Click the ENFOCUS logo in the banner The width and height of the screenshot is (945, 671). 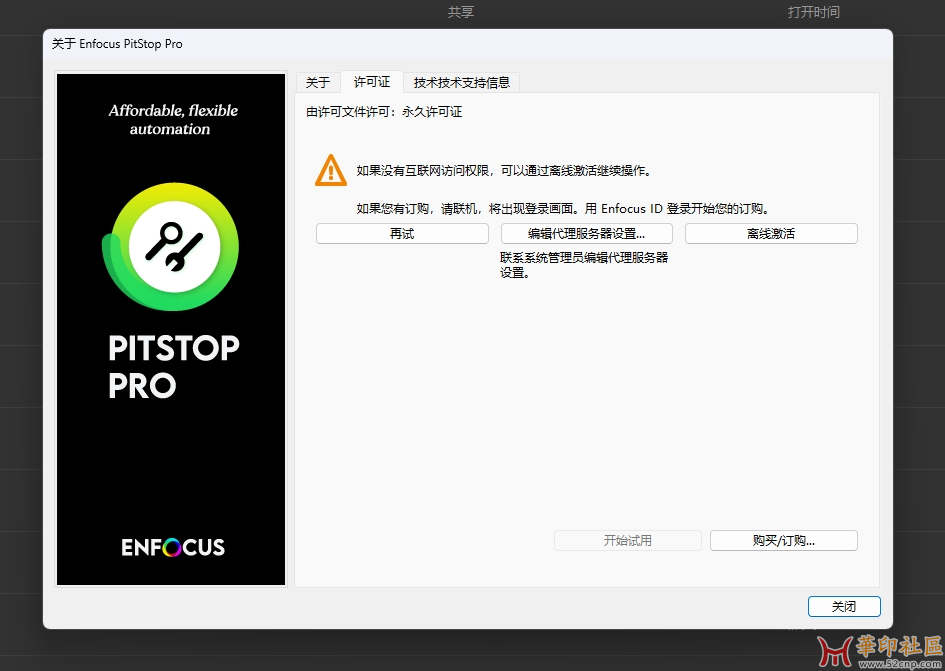pyautogui.click(x=173, y=547)
